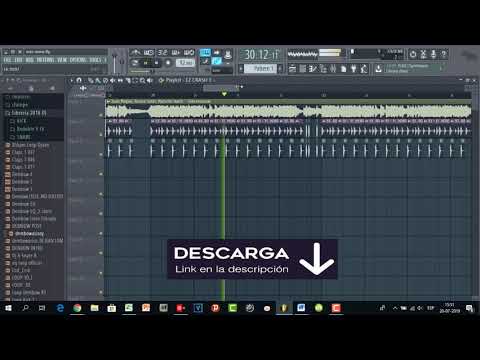The image size is (480, 360).
Task: Click the scissors audio editor icon
Action: [x=423, y=54]
